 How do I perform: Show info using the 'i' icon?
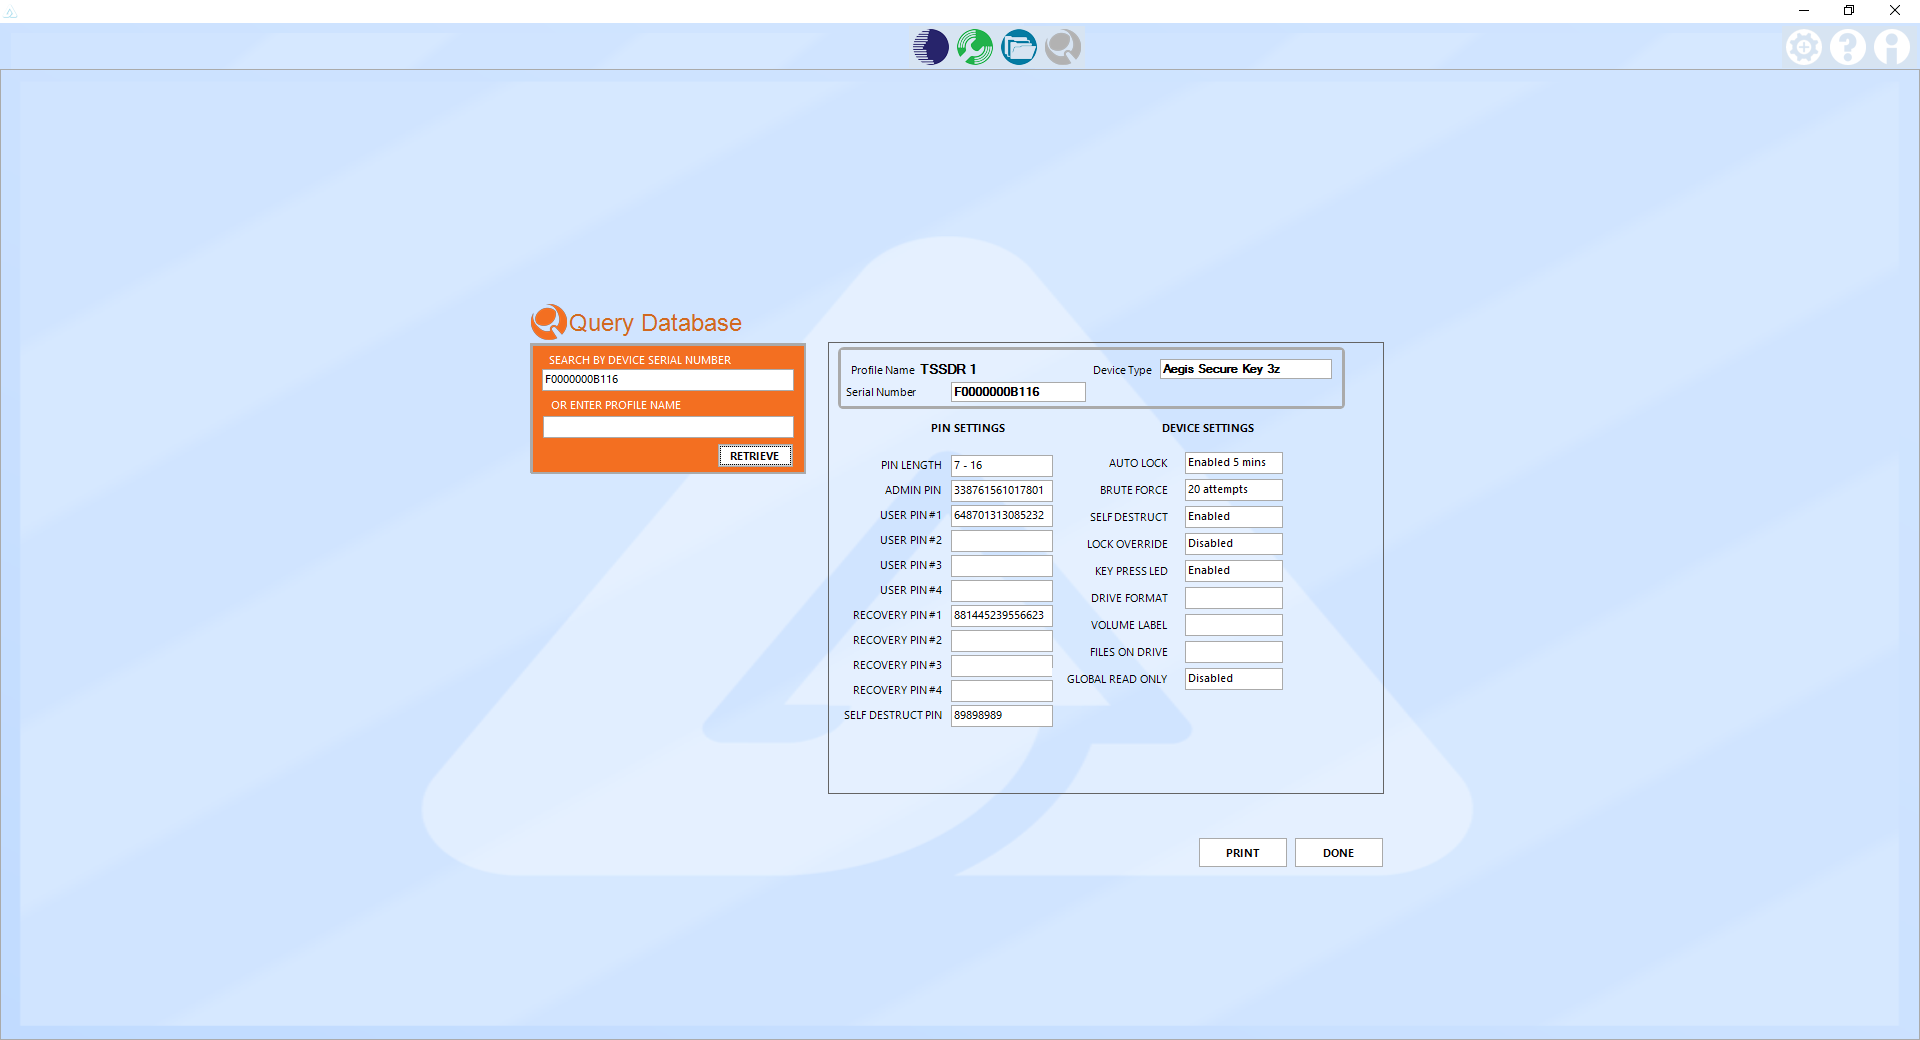click(1892, 47)
